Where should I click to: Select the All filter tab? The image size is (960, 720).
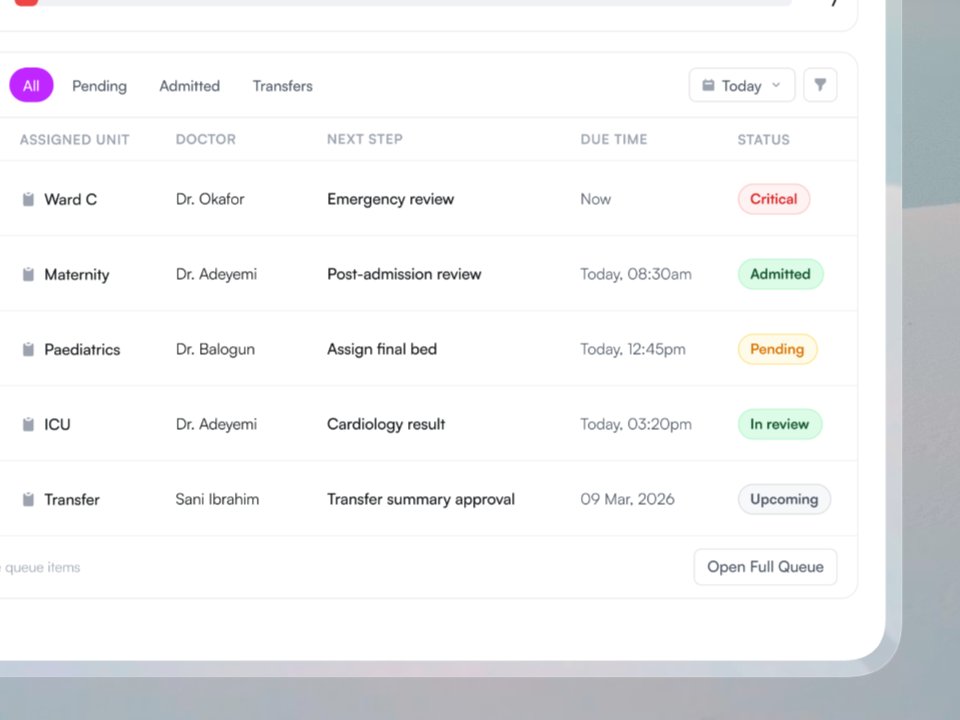click(x=31, y=85)
